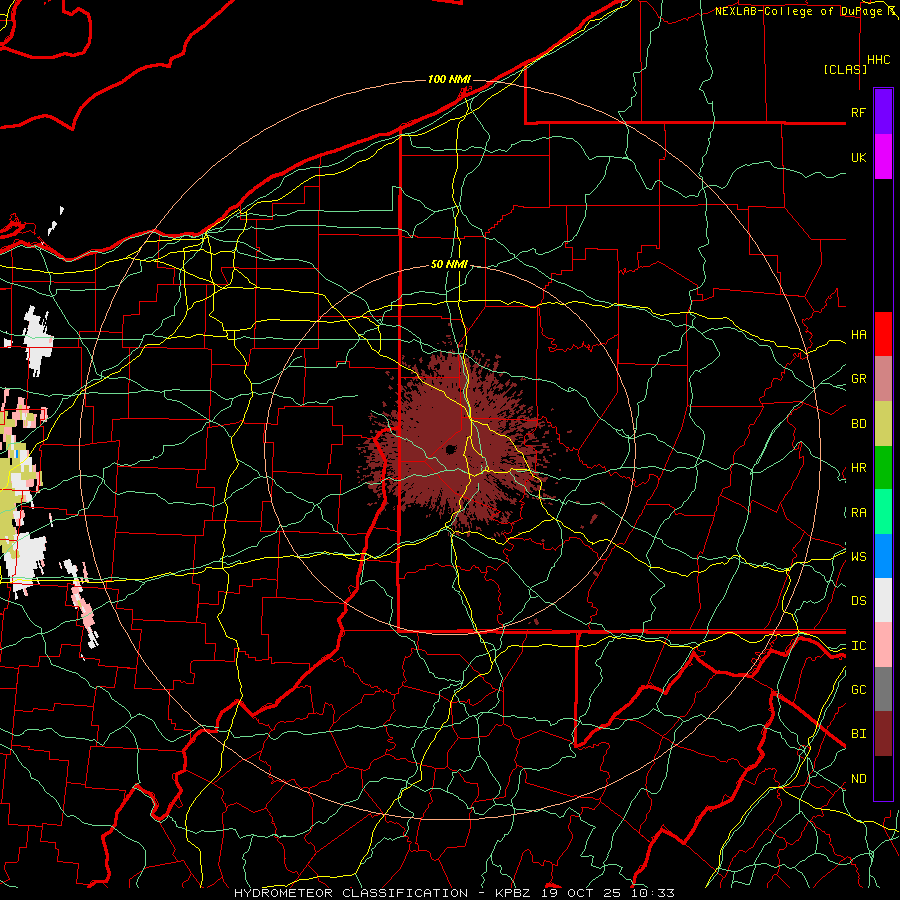Pick the mint green RA legend swatch
This screenshot has width=900, height=900.
883,512
